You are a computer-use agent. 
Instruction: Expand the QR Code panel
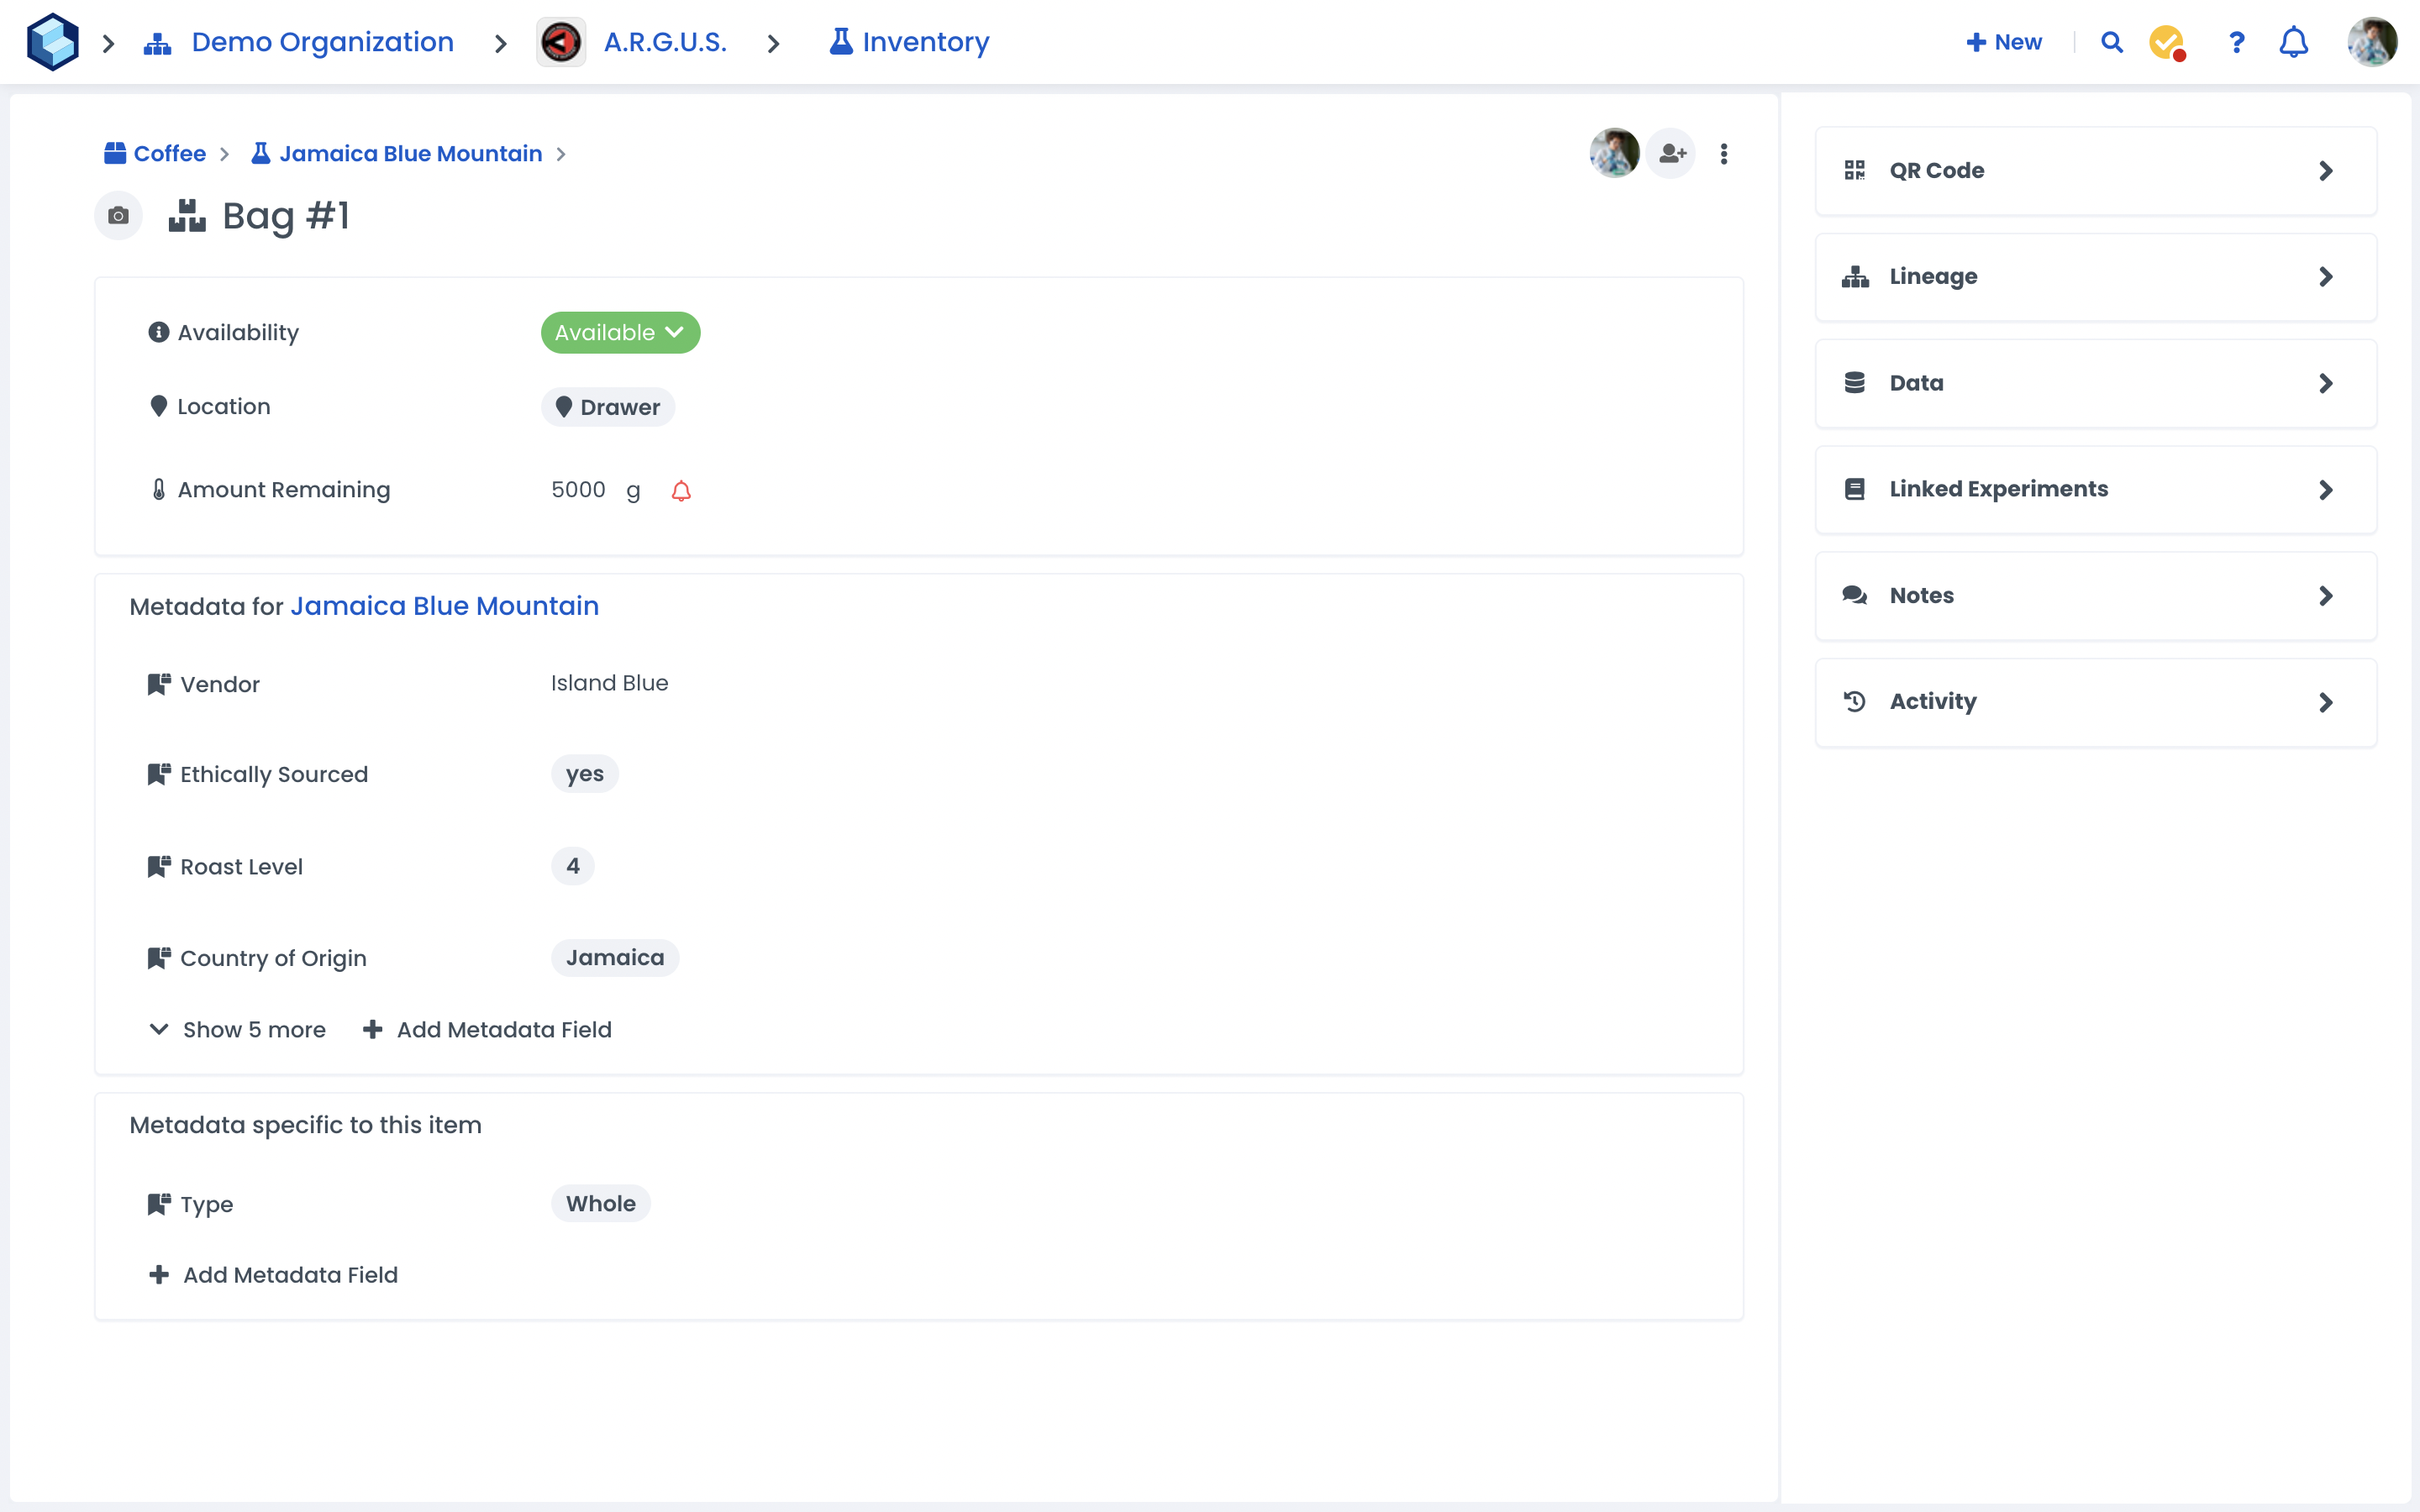point(2095,171)
